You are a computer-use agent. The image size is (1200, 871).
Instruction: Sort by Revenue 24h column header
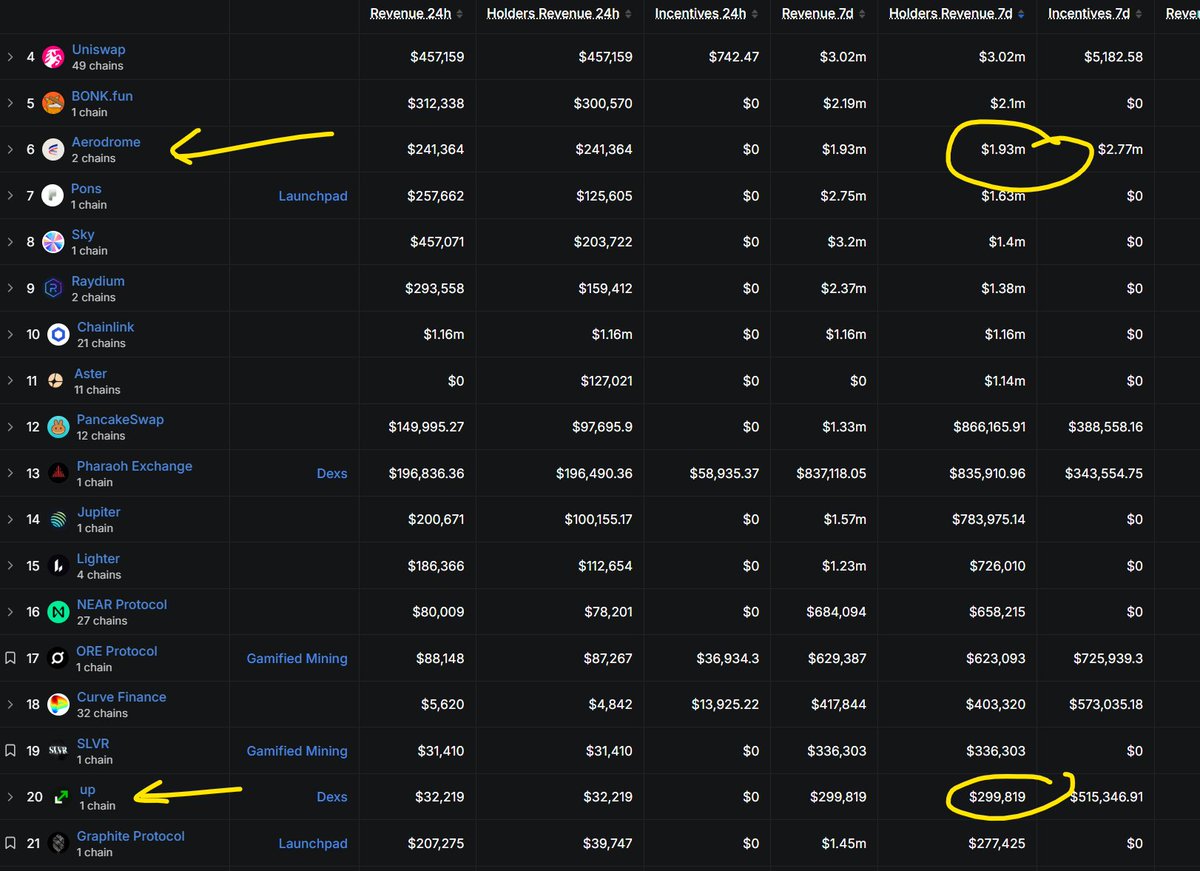coord(409,14)
